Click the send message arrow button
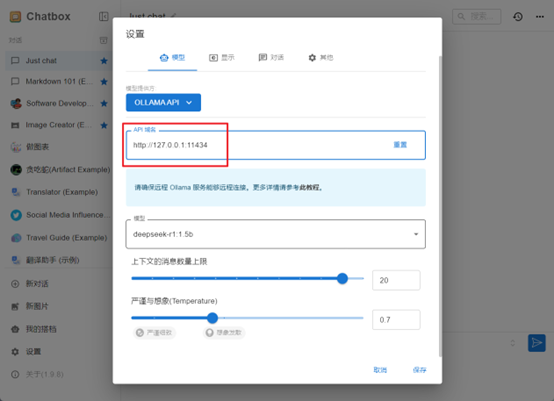 (x=537, y=343)
